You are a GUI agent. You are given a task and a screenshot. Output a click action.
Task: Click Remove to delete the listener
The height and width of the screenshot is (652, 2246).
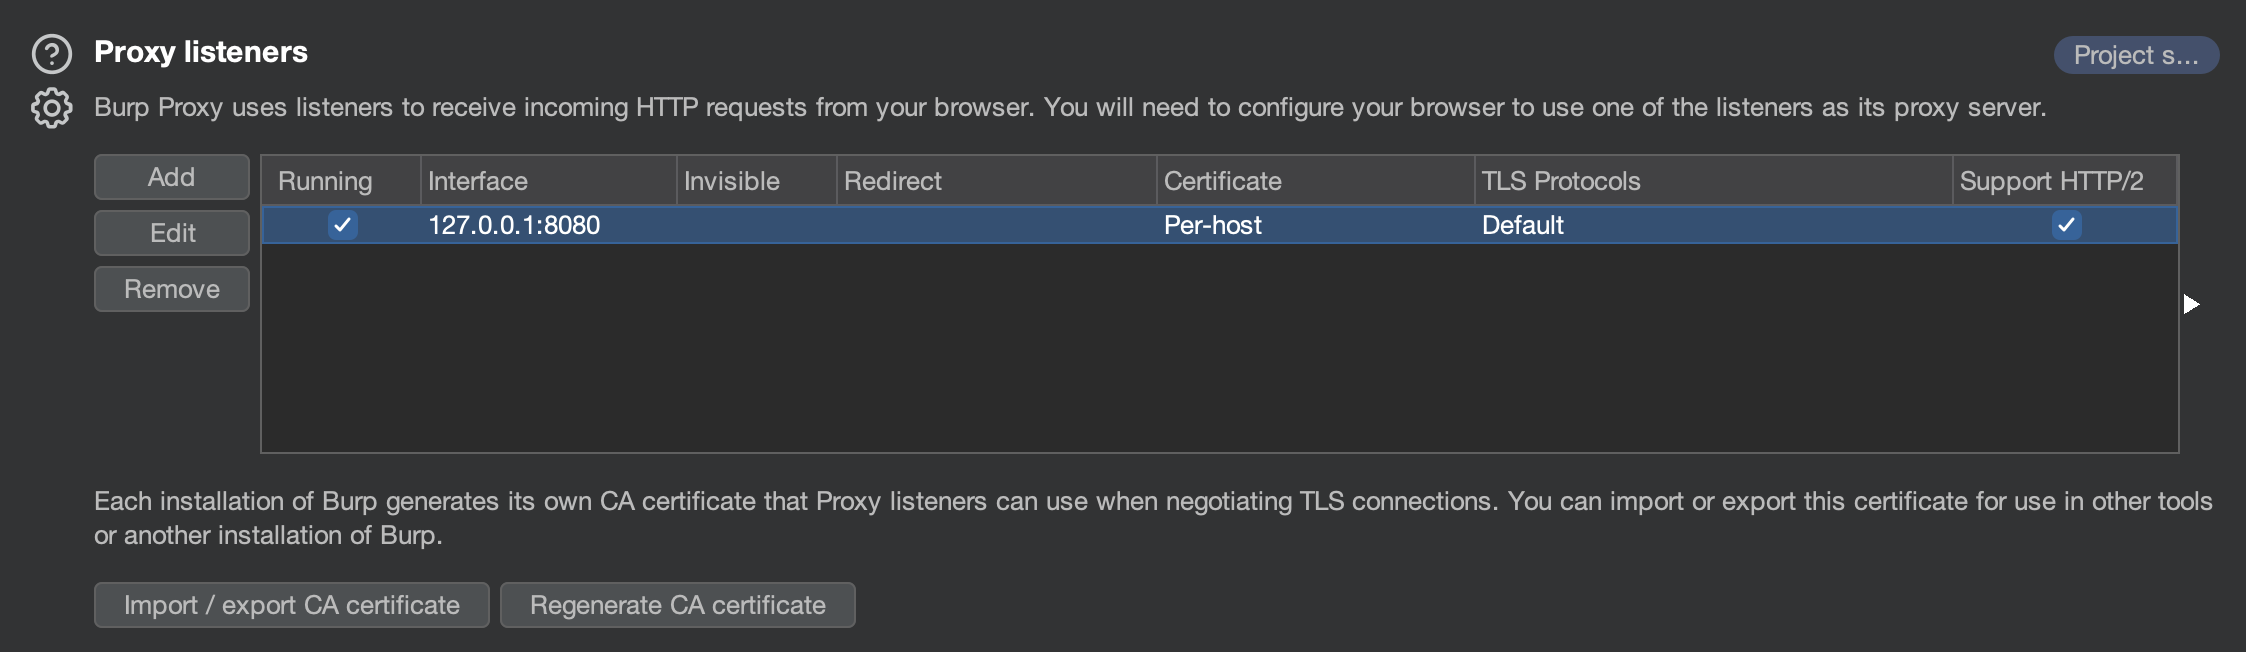tap(172, 290)
